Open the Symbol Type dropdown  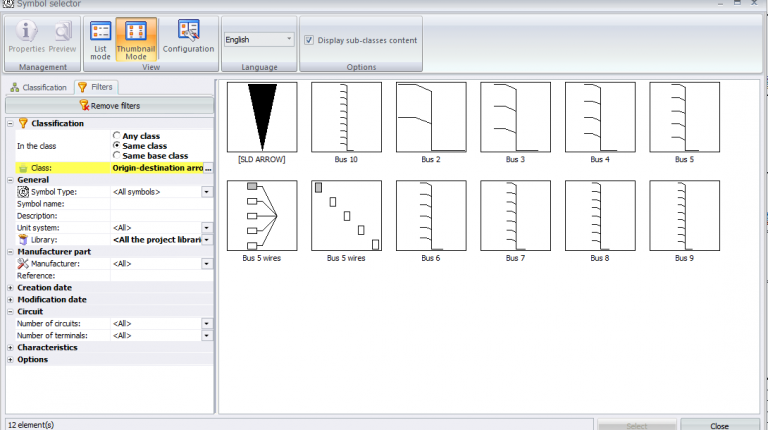click(x=207, y=192)
